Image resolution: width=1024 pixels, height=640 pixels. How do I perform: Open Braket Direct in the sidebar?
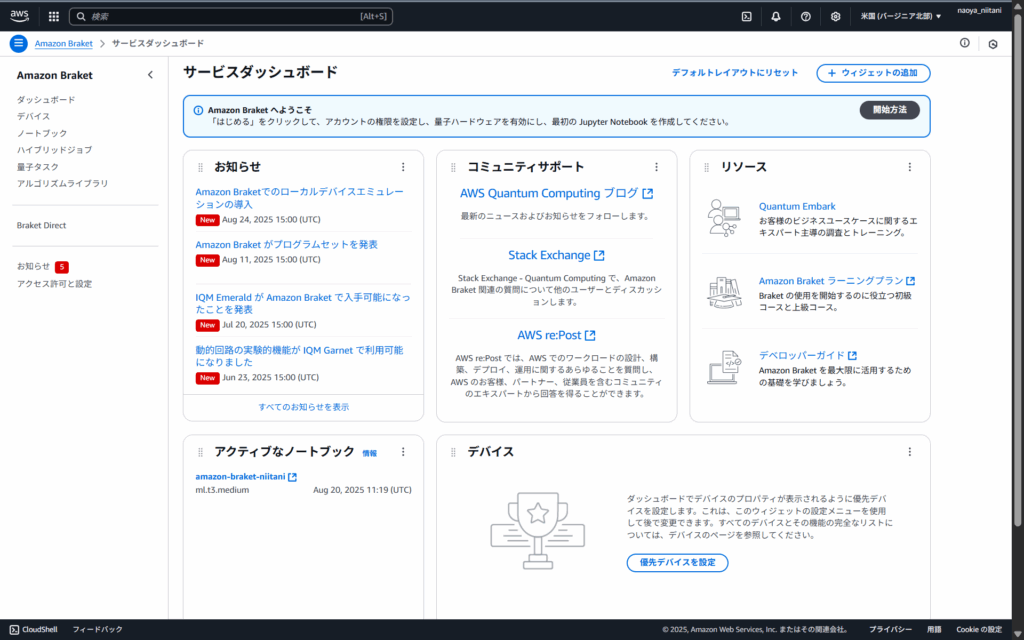pyautogui.click(x=42, y=225)
